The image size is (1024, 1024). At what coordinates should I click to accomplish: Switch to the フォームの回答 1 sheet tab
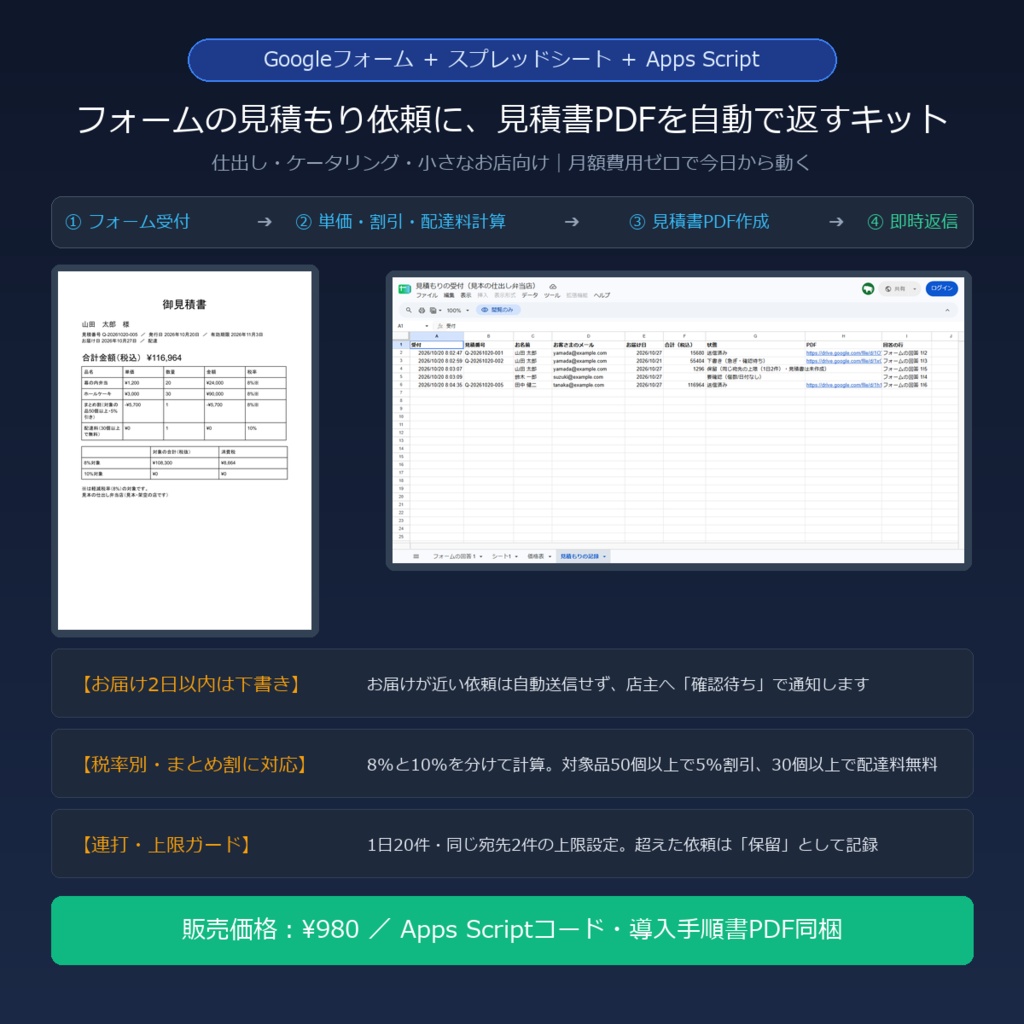pyautogui.click(x=454, y=556)
